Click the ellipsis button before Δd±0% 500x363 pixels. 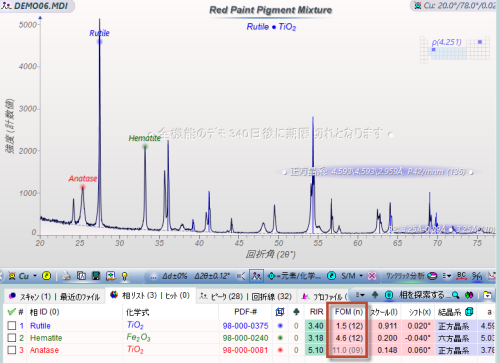[153, 277]
